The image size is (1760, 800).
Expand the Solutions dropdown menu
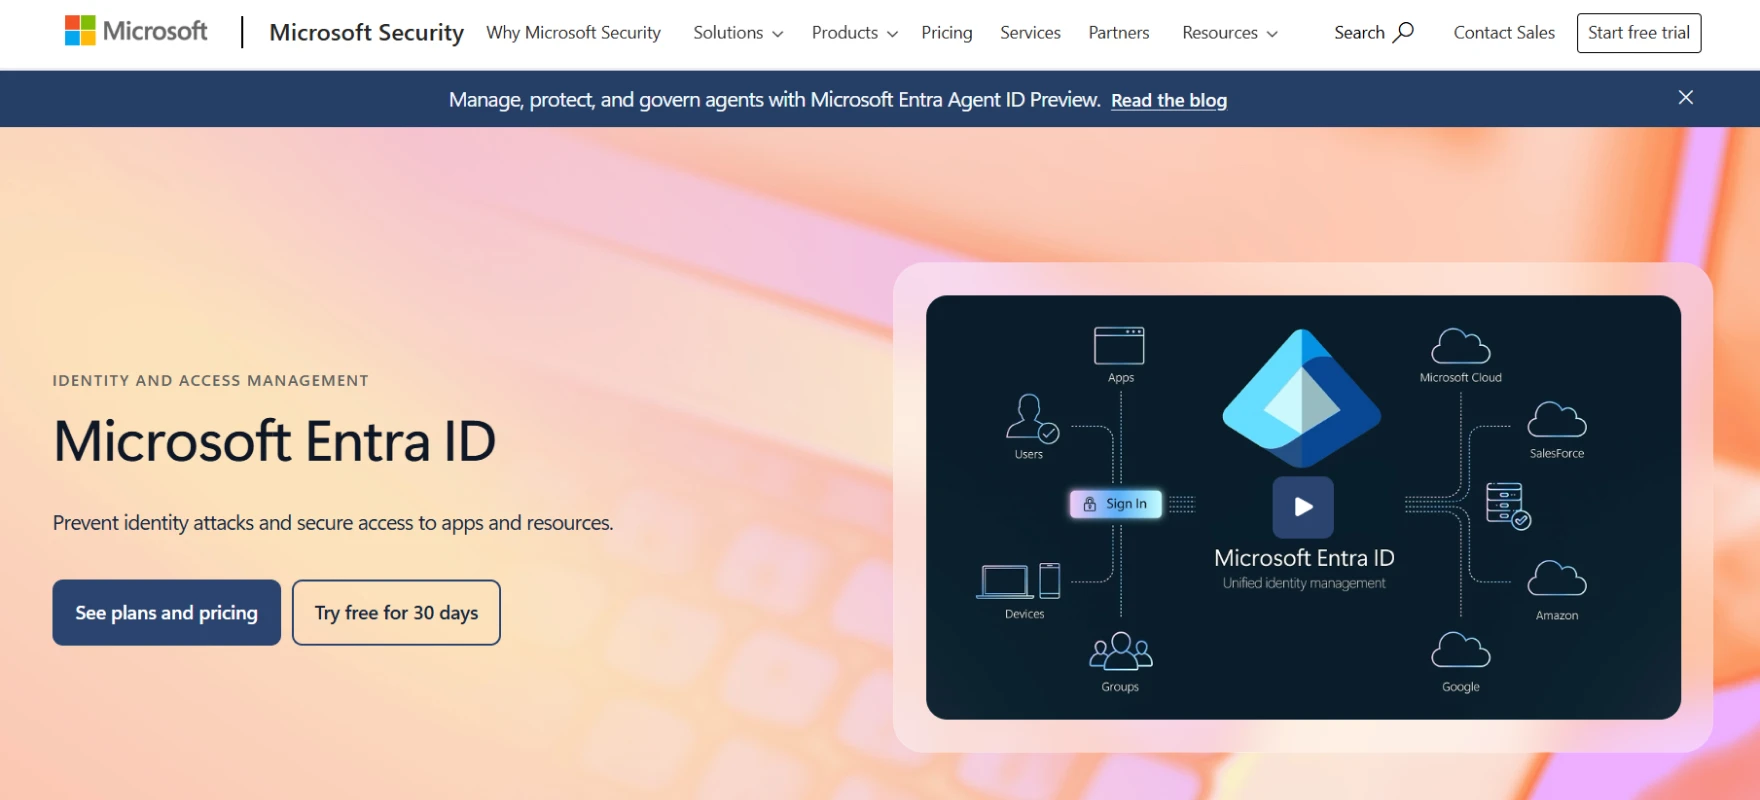coord(738,32)
